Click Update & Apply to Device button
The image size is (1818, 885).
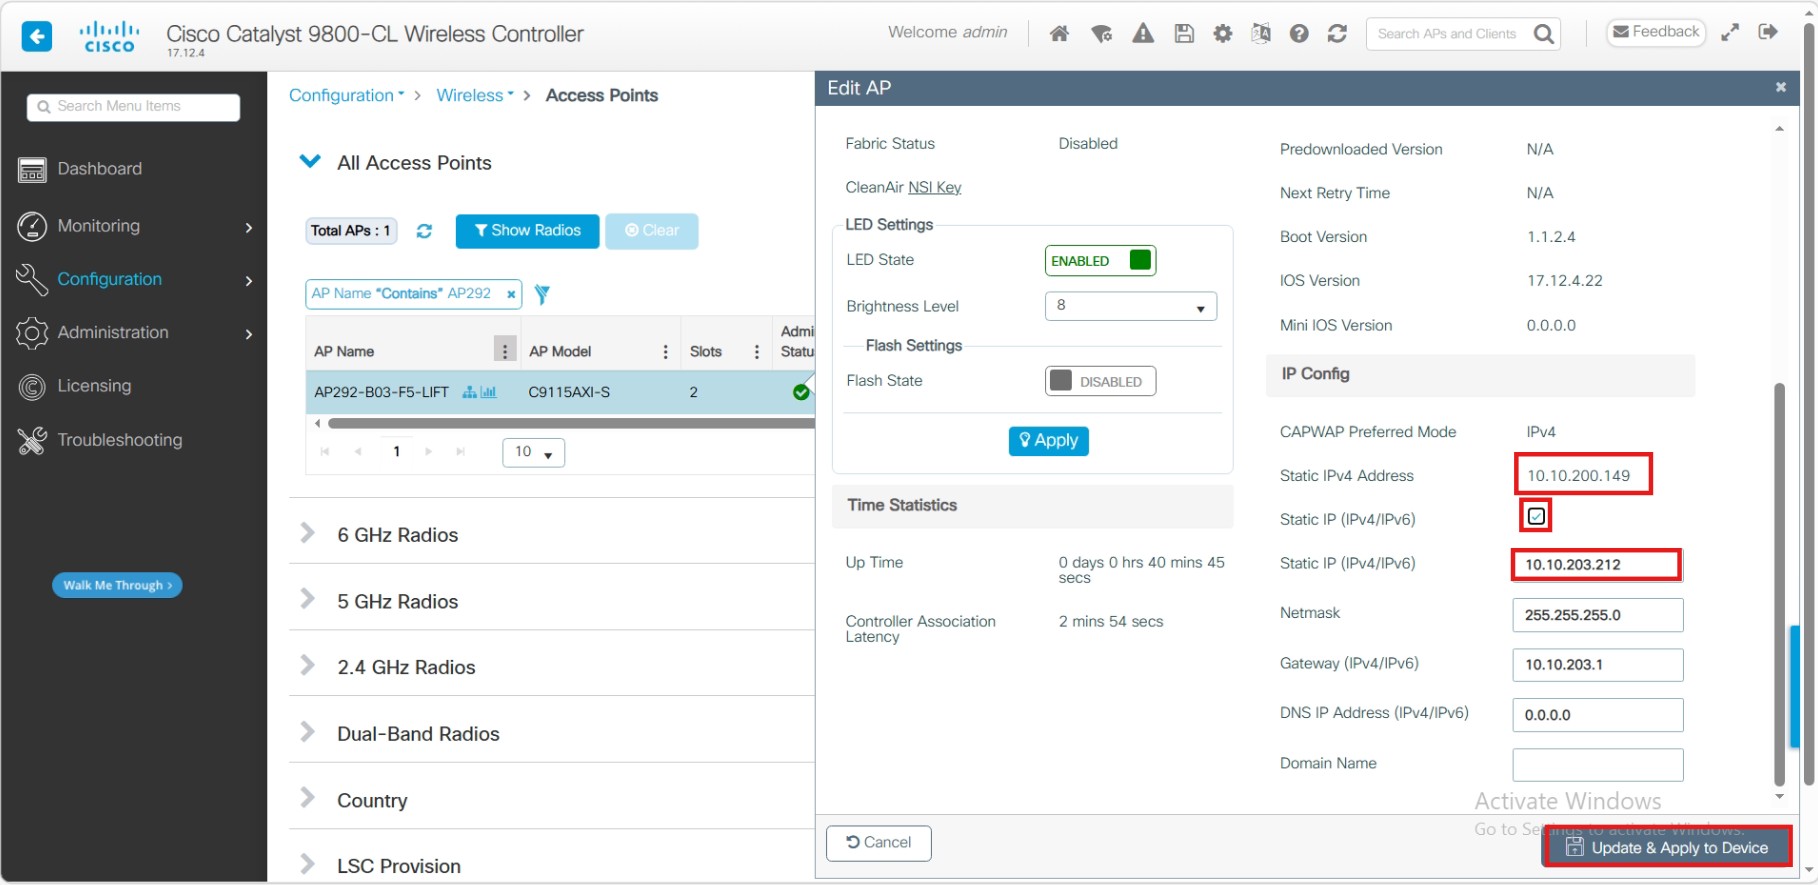[x=1667, y=848]
